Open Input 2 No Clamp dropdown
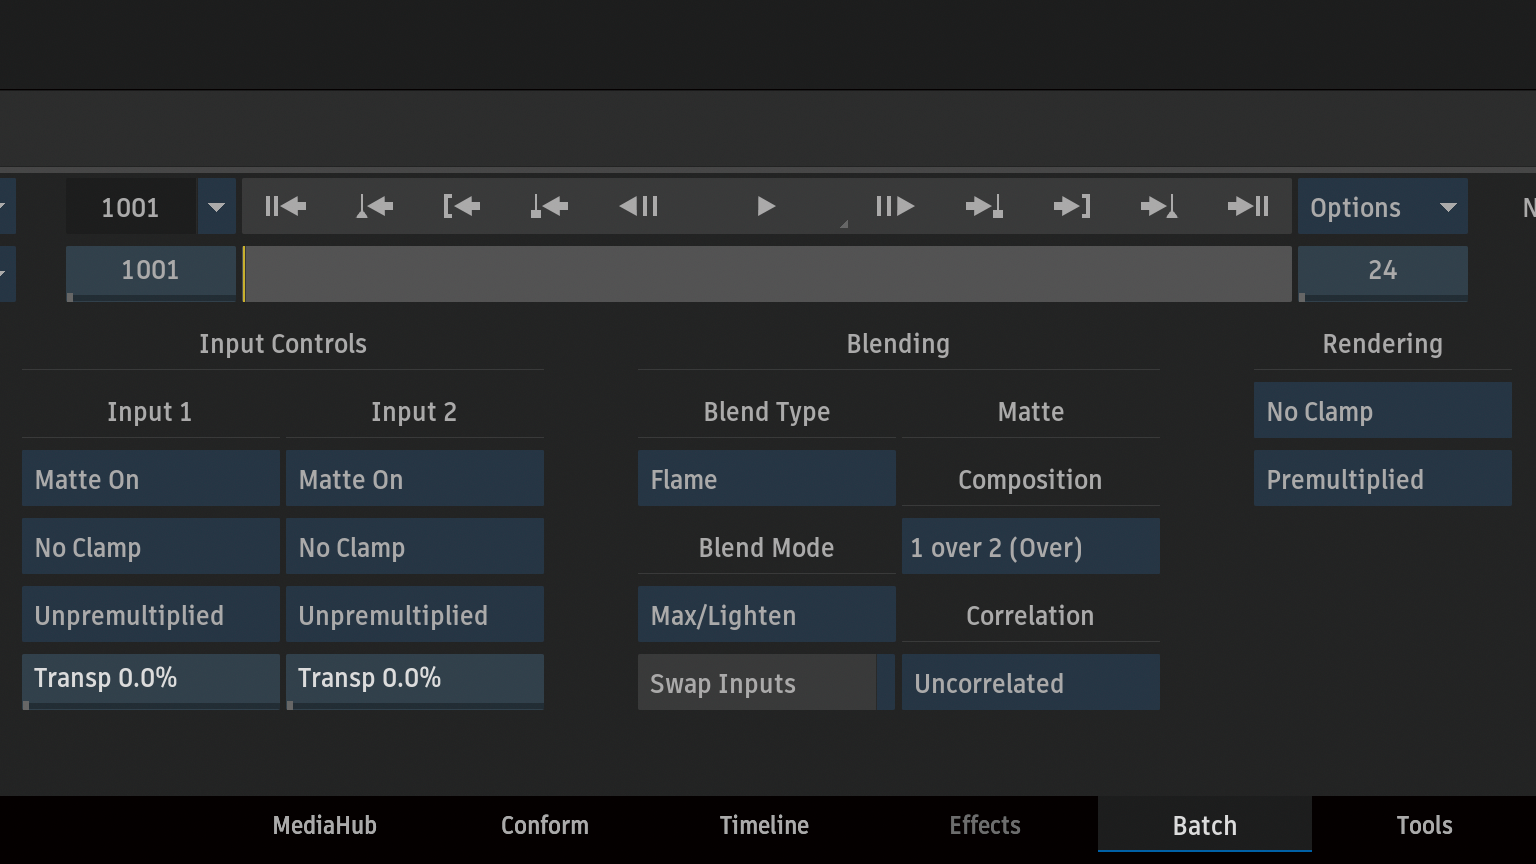 415,547
